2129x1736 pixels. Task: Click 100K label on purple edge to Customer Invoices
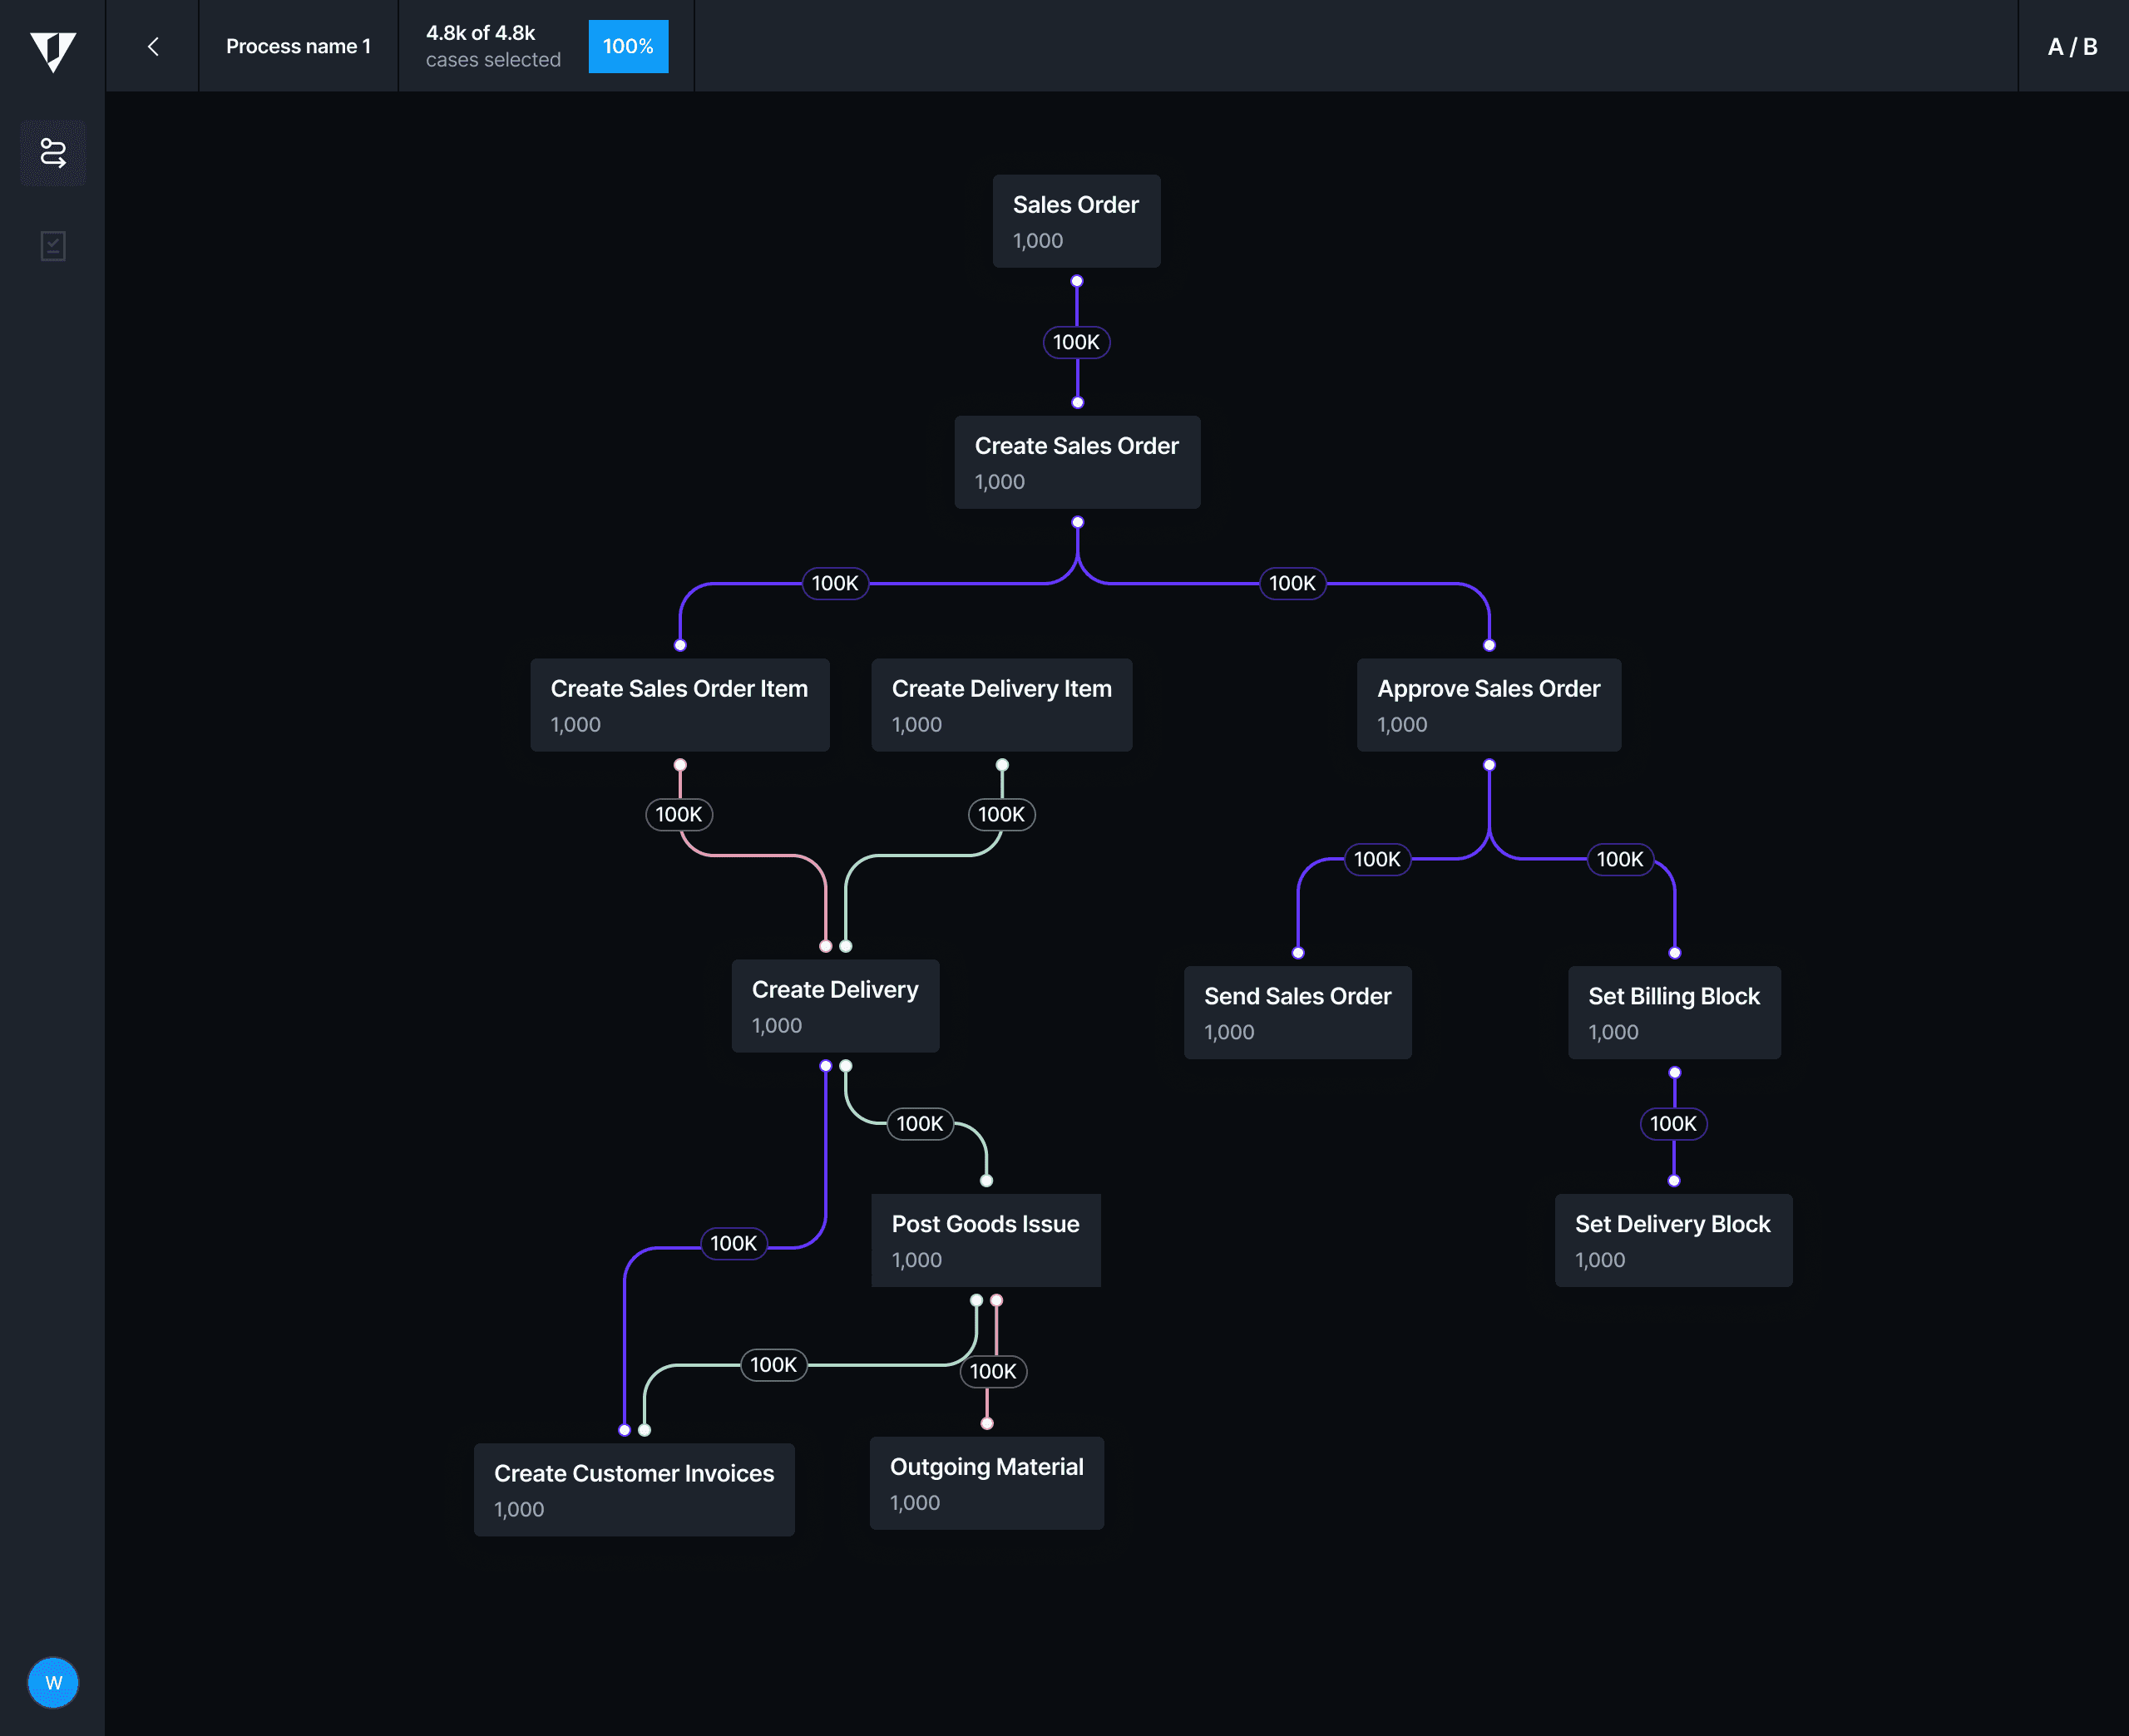coord(733,1243)
